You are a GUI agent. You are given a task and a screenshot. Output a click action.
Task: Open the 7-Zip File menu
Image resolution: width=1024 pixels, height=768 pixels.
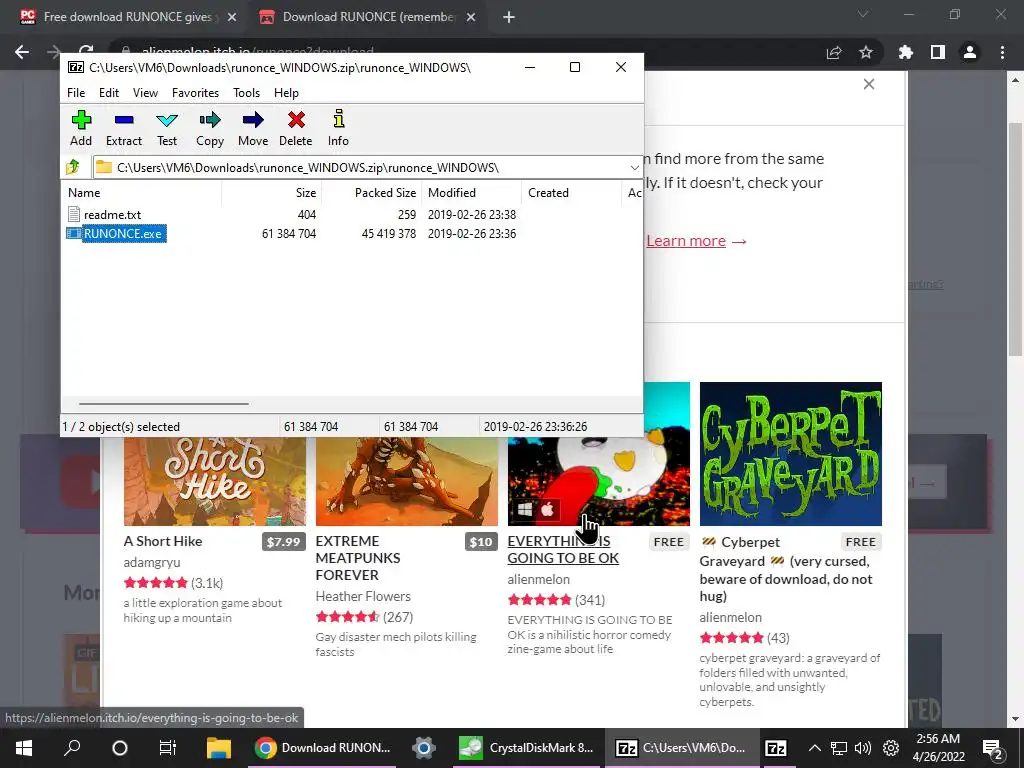point(76,93)
